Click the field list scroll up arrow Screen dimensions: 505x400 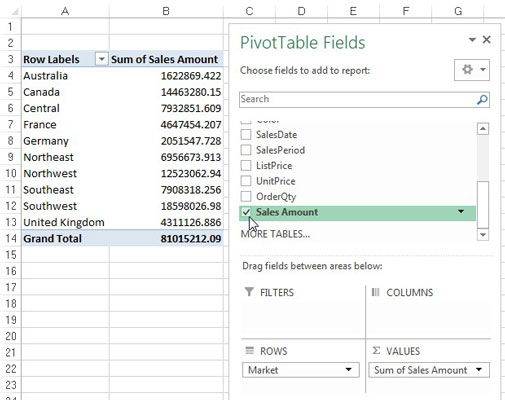pos(483,129)
